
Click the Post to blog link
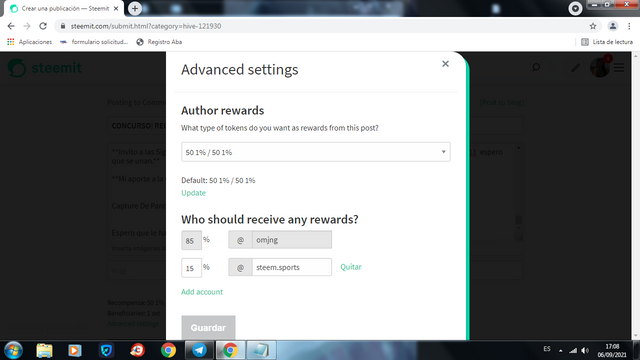tap(502, 102)
